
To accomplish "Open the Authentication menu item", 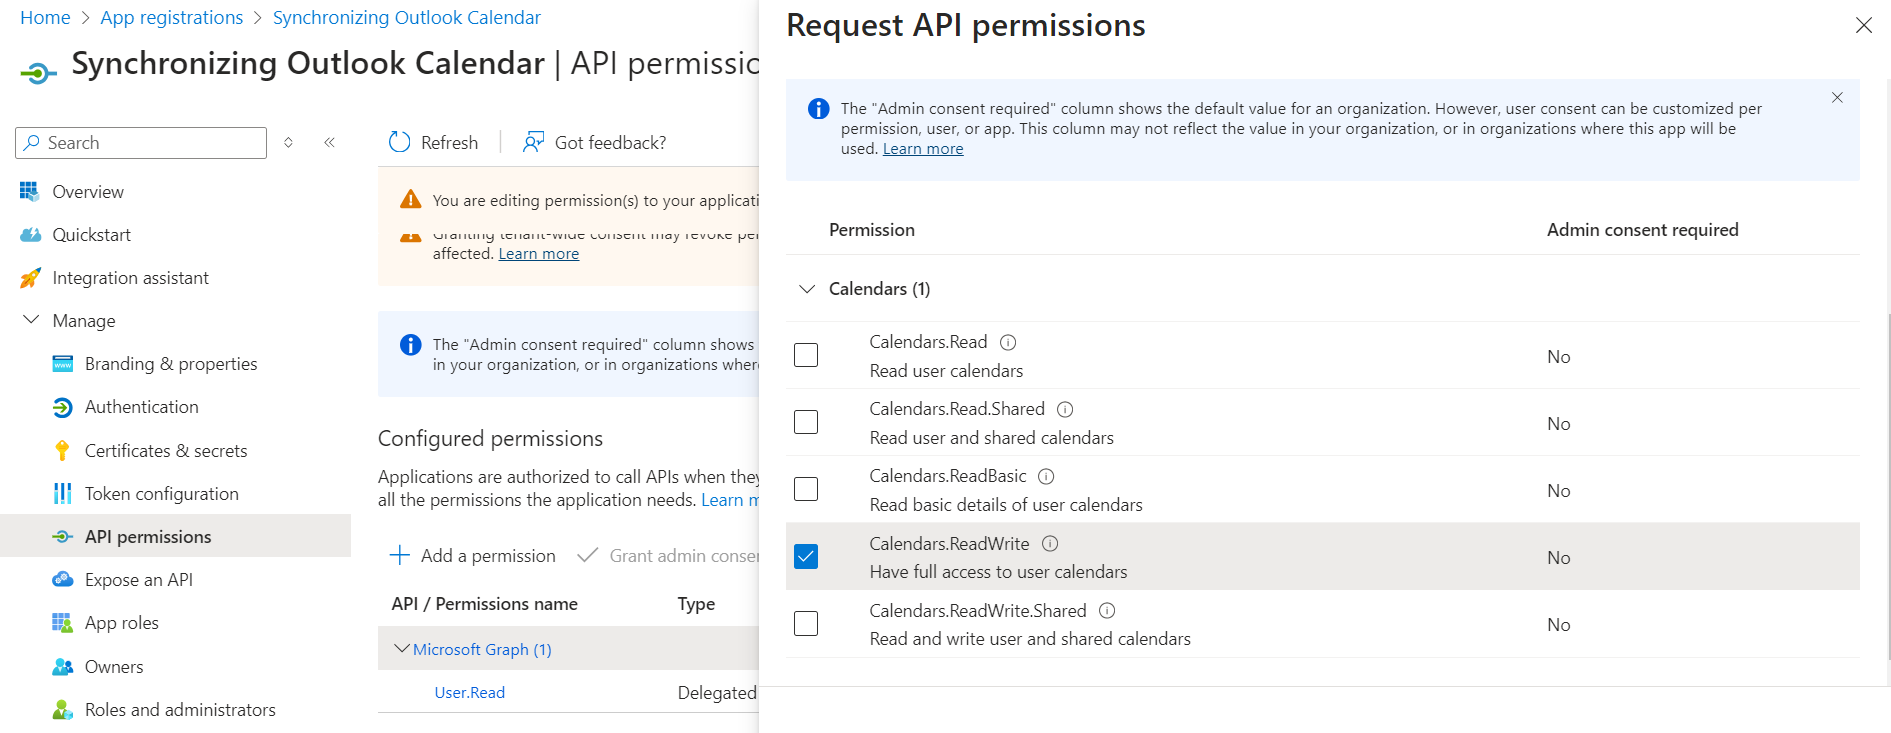I will point(141,407).
